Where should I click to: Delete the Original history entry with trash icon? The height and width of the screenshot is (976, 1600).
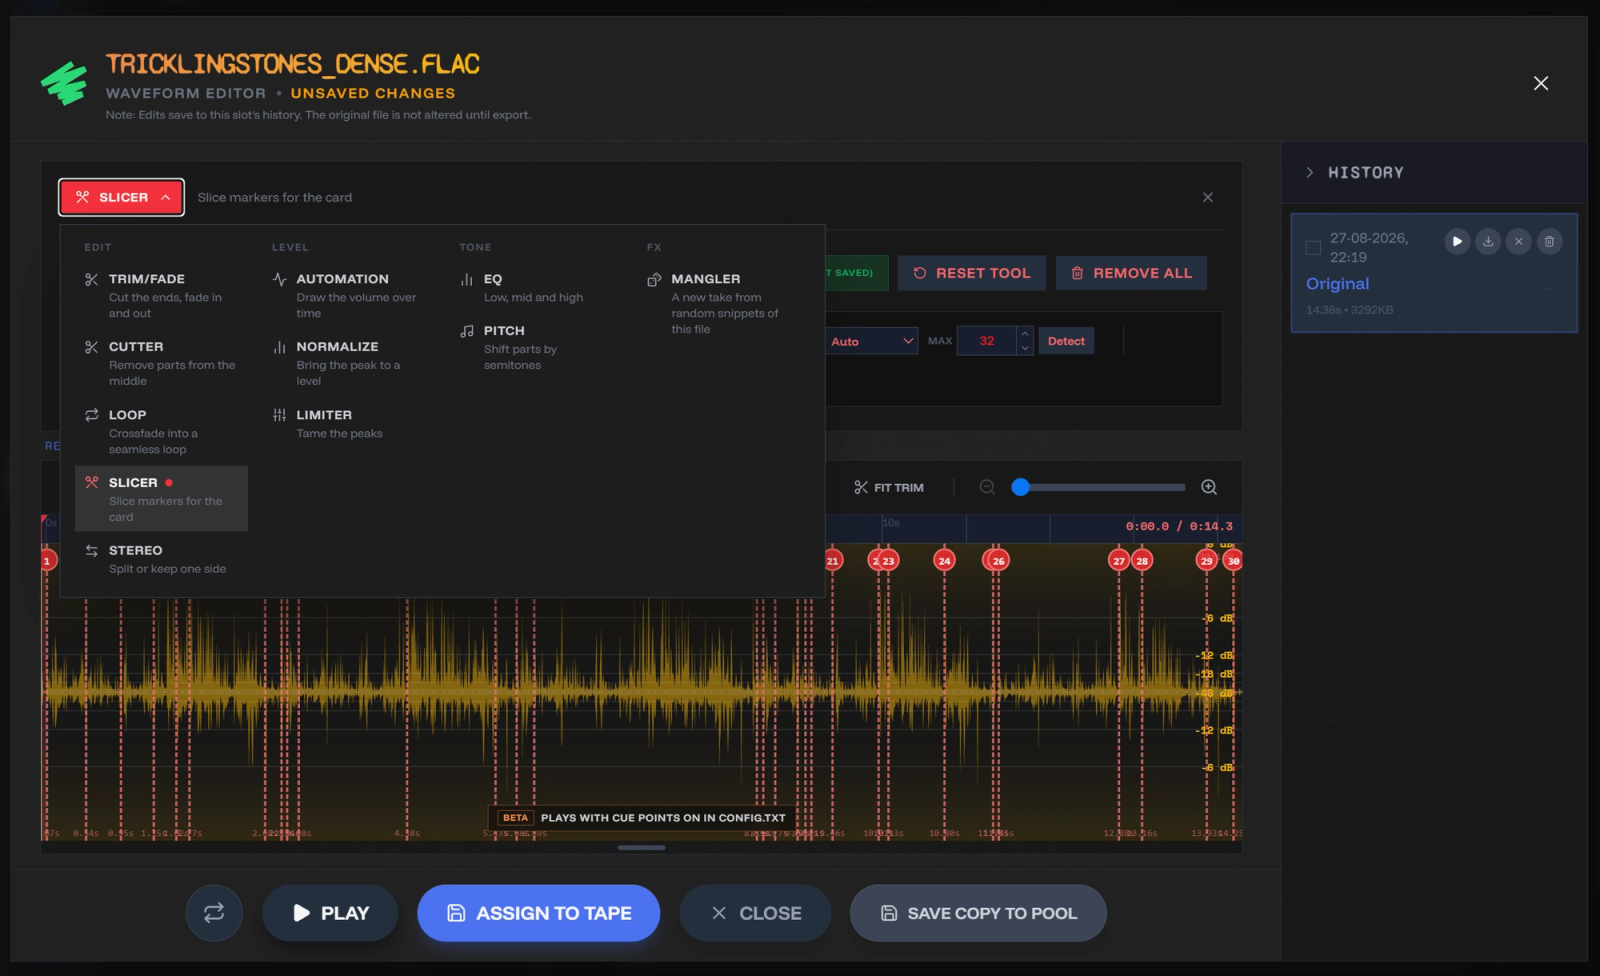point(1549,241)
